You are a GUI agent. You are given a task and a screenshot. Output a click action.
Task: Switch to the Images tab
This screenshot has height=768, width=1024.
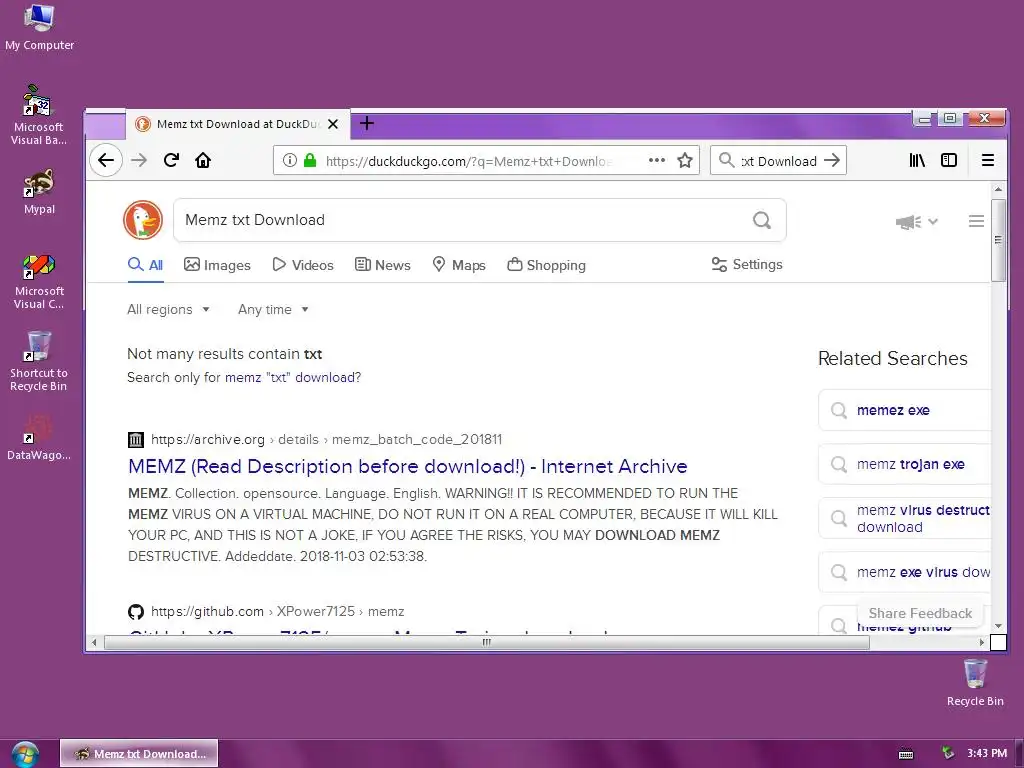[217, 265]
